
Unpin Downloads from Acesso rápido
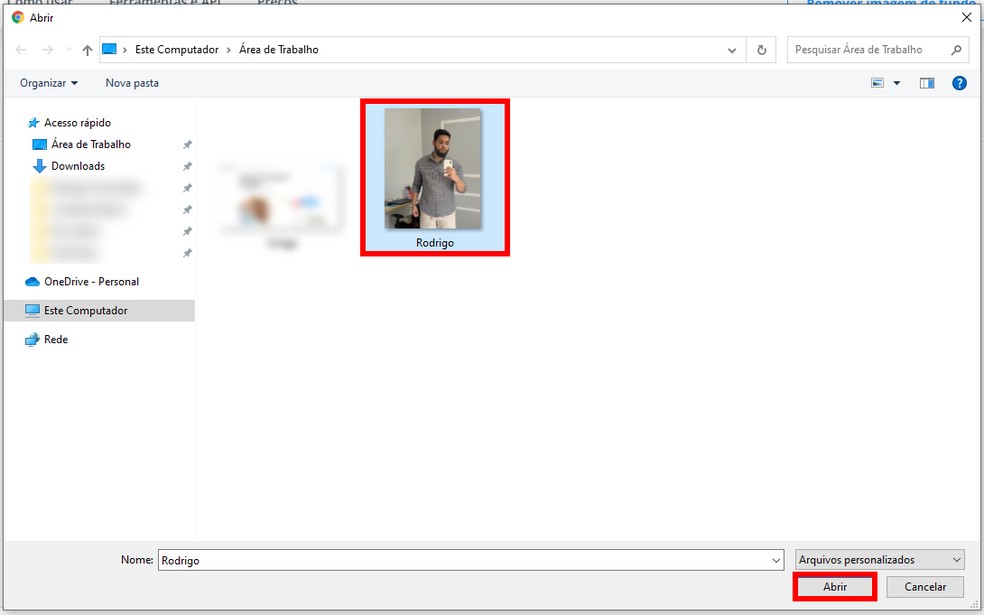coord(187,165)
